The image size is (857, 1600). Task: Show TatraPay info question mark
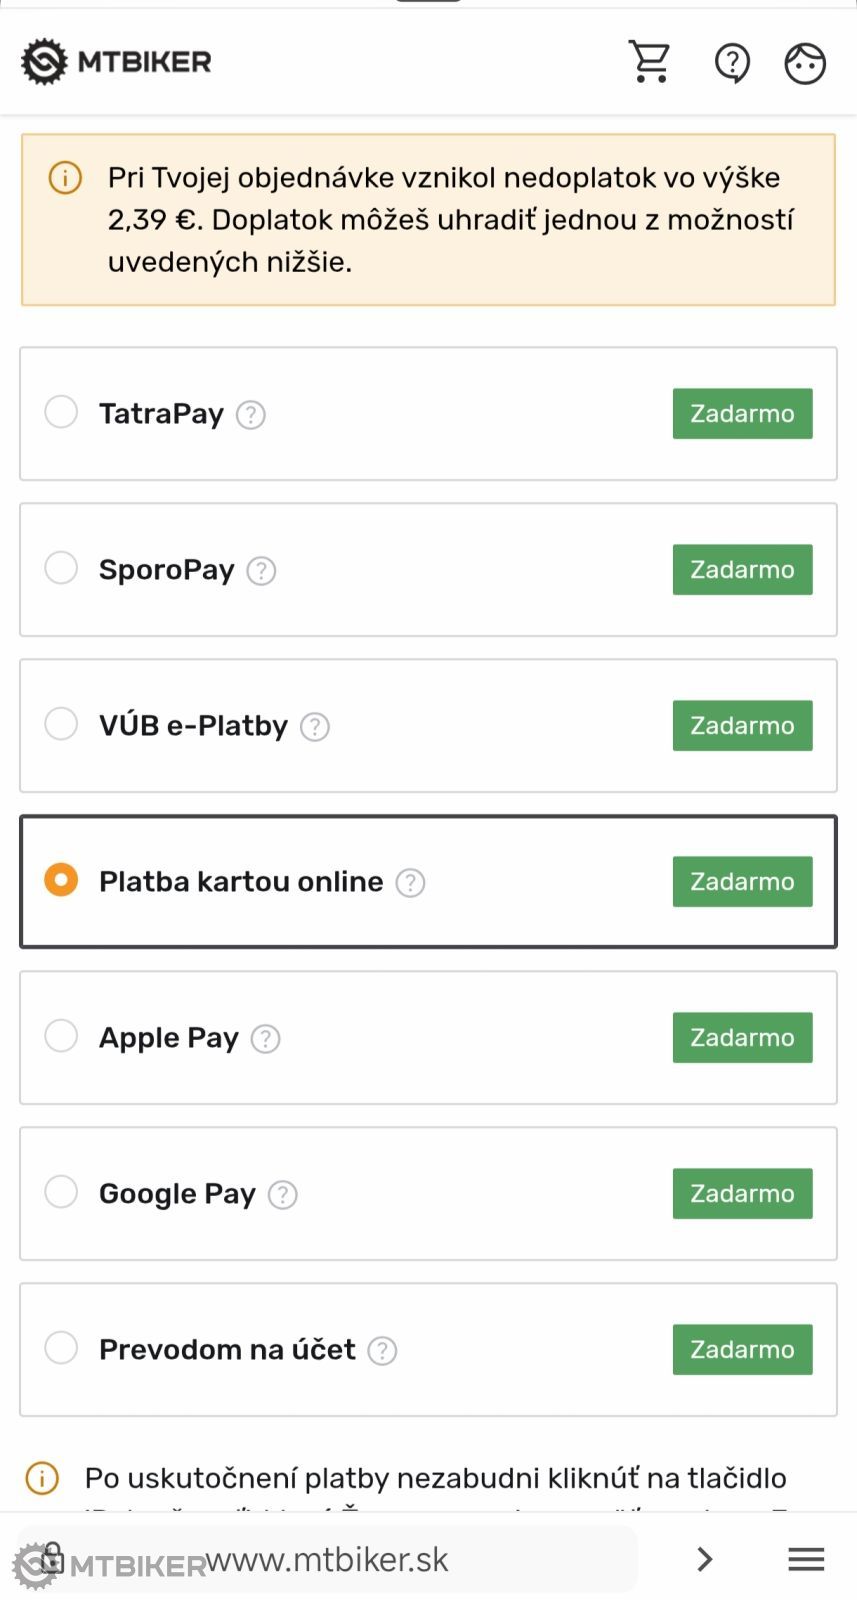(251, 415)
